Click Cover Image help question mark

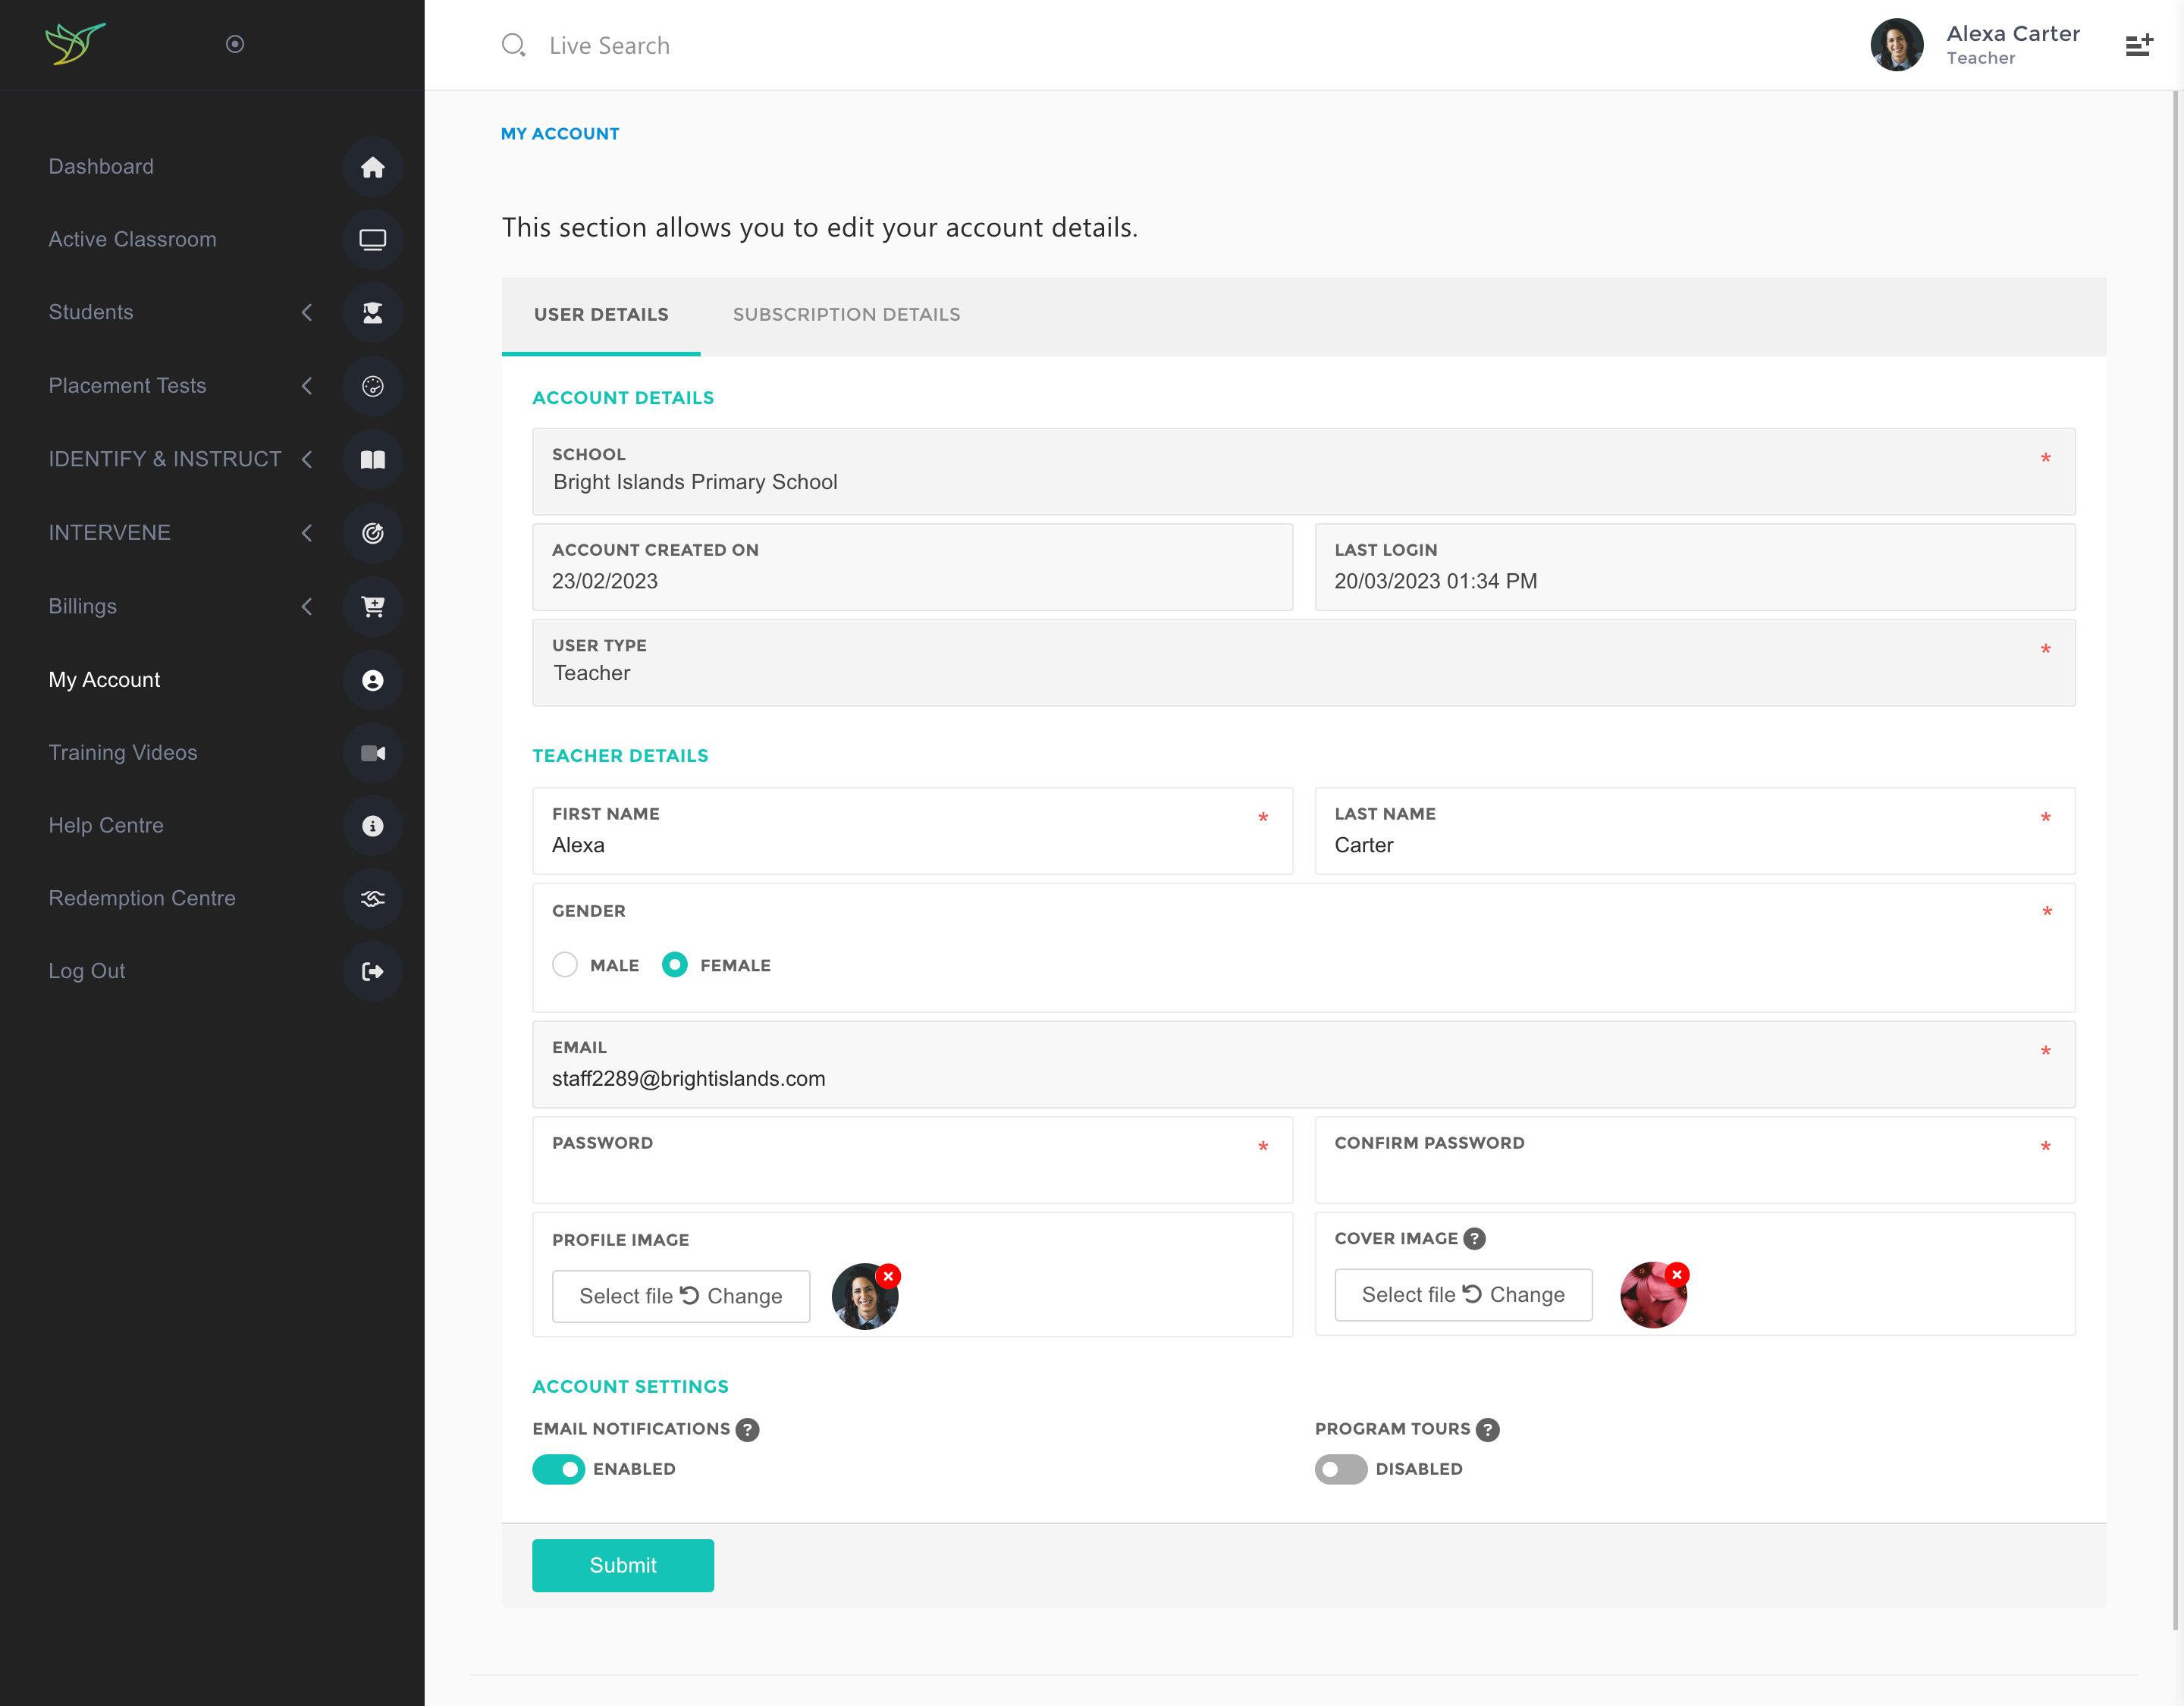pos(1474,1239)
